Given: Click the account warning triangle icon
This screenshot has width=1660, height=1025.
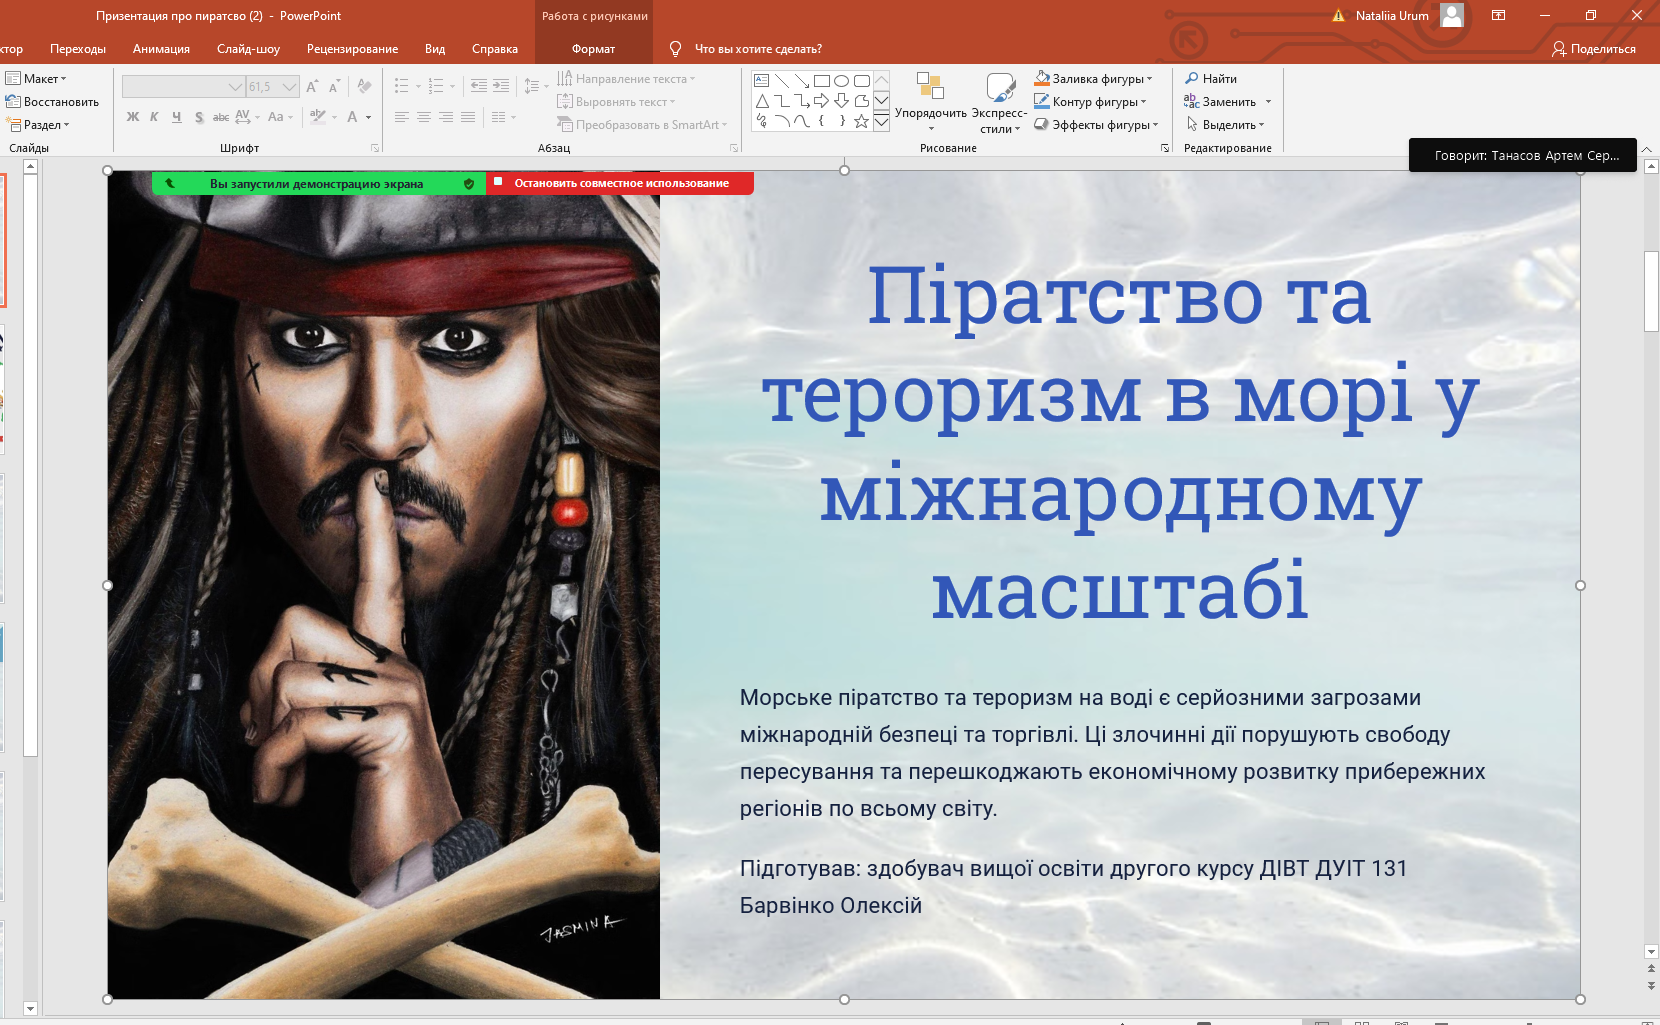Looking at the screenshot, I should (1339, 15).
